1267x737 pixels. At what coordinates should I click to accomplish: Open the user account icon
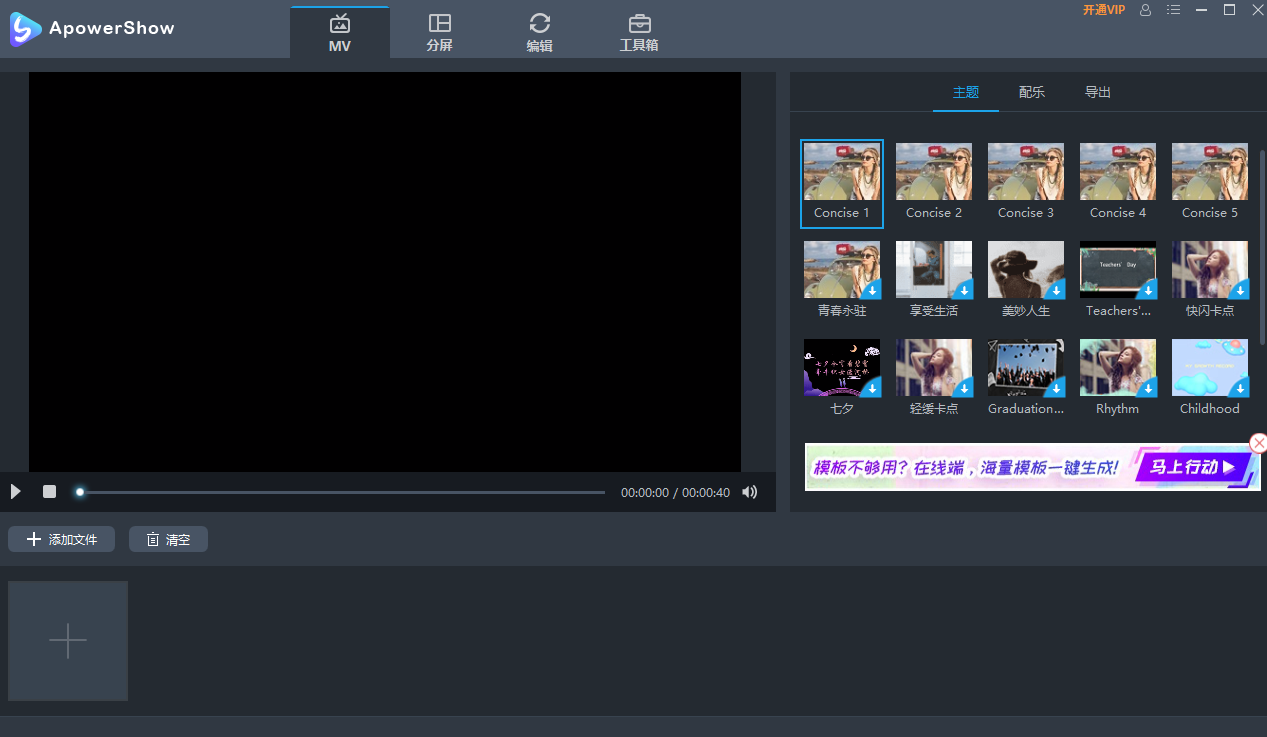(x=1146, y=10)
